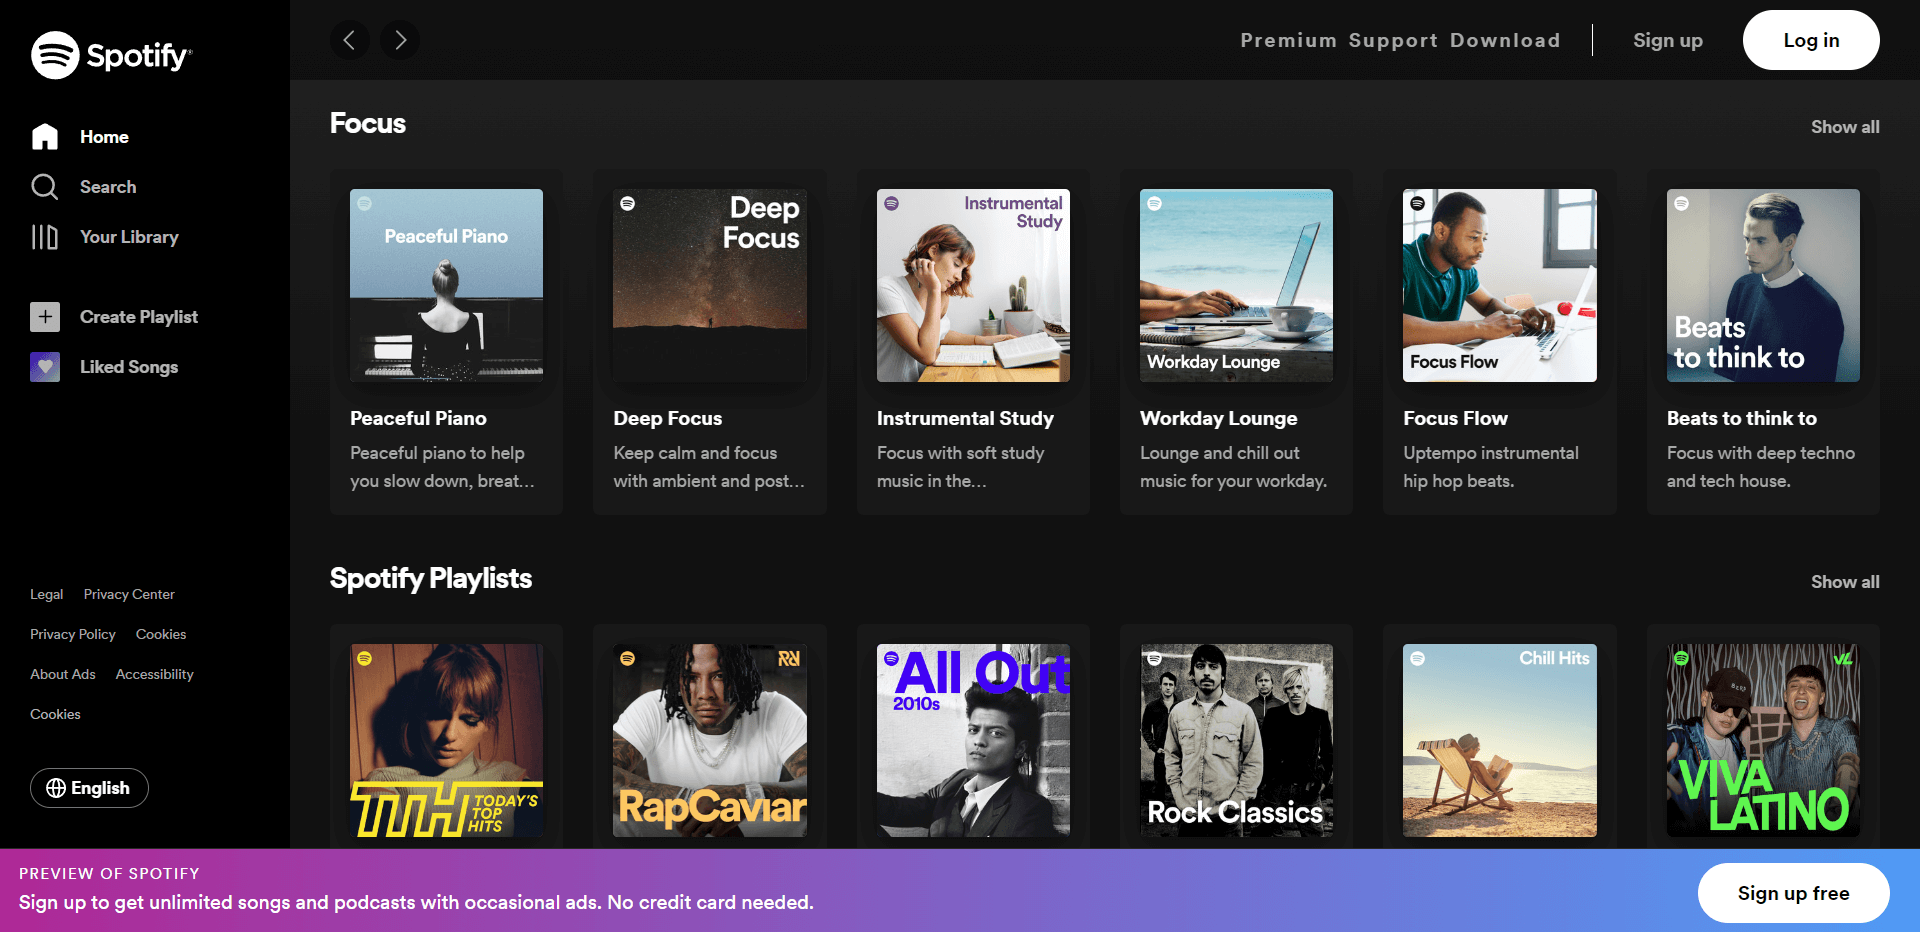Select Create Playlist

tap(139, 317)
